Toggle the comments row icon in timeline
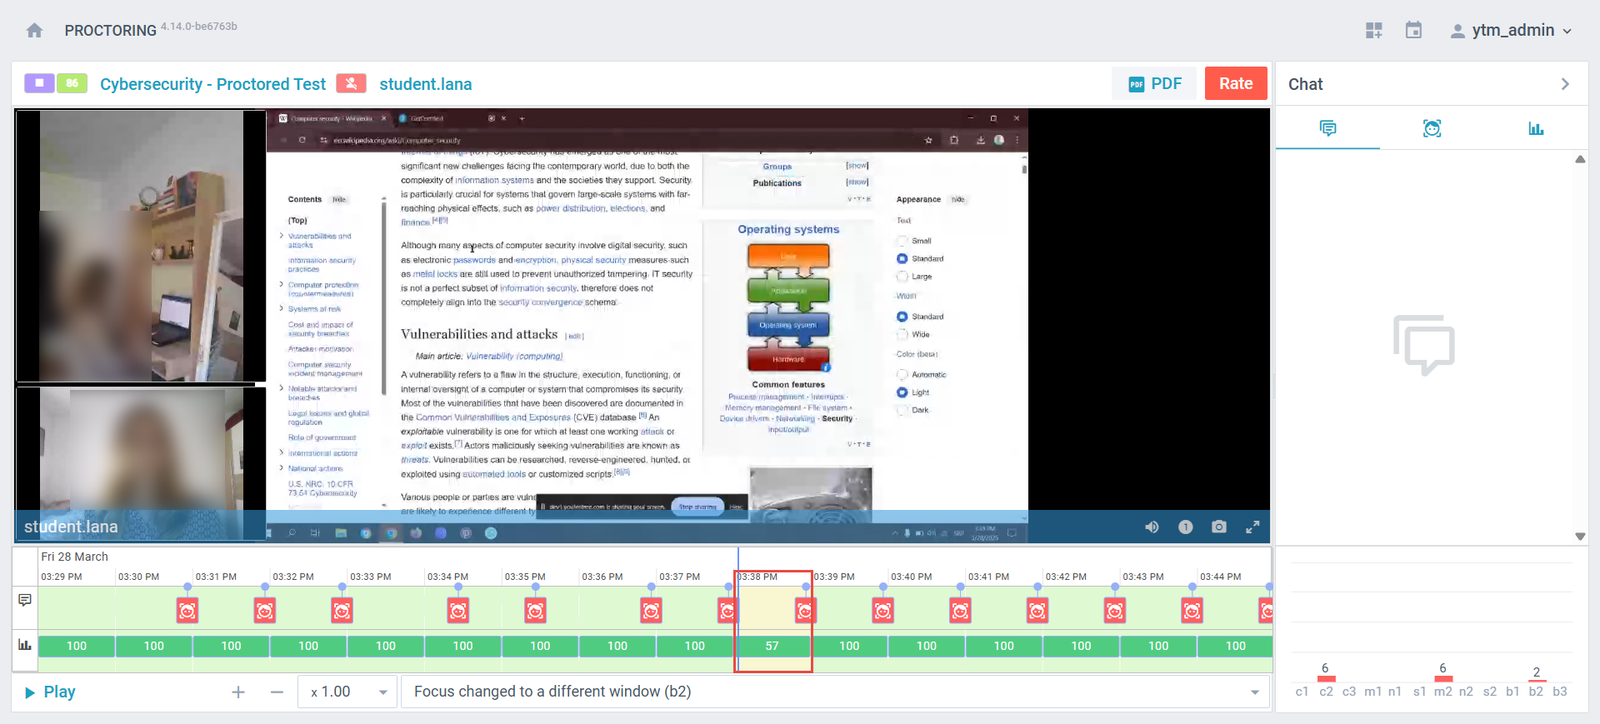The image size is (1600, 724). click(25, 600)
